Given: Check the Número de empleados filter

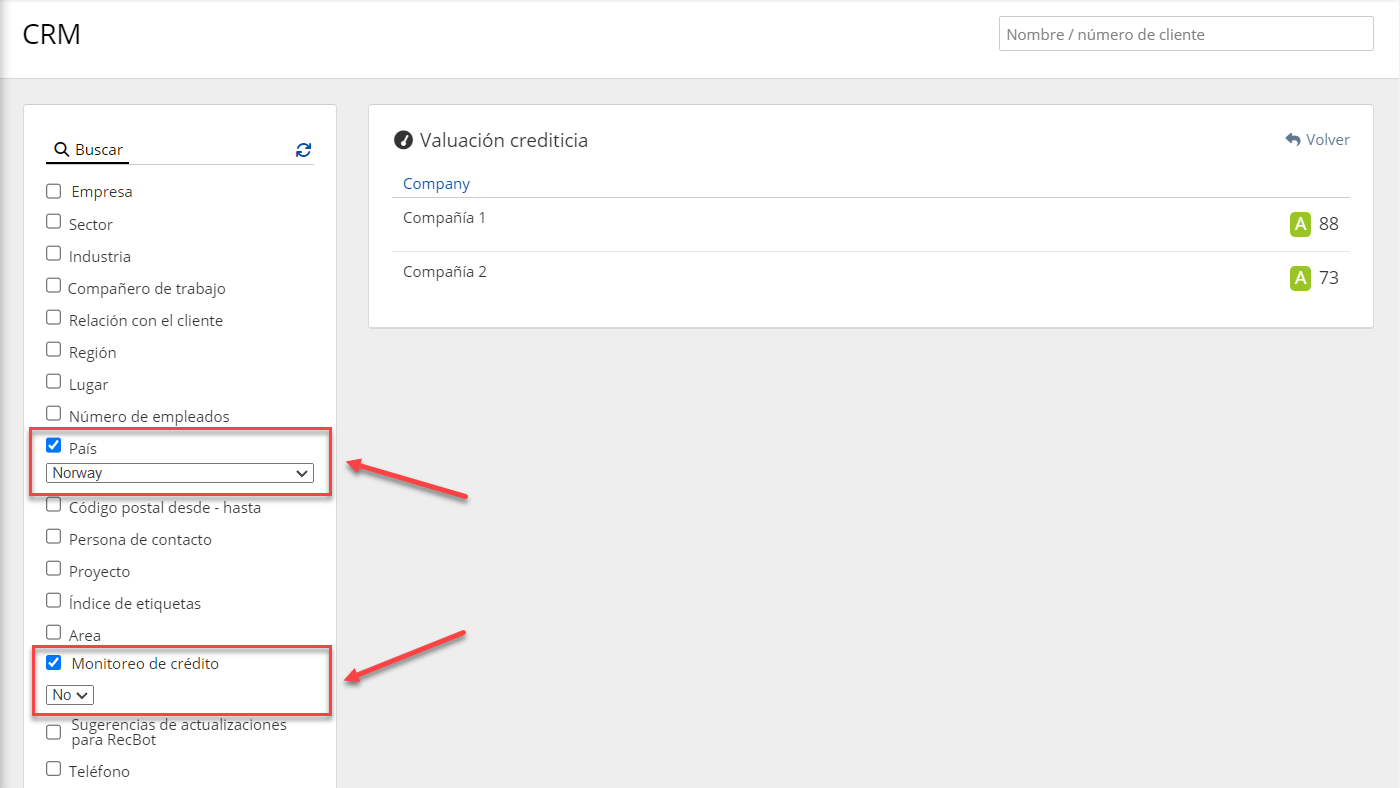Looking at the screenshot, I should click(x=54, y=414).
